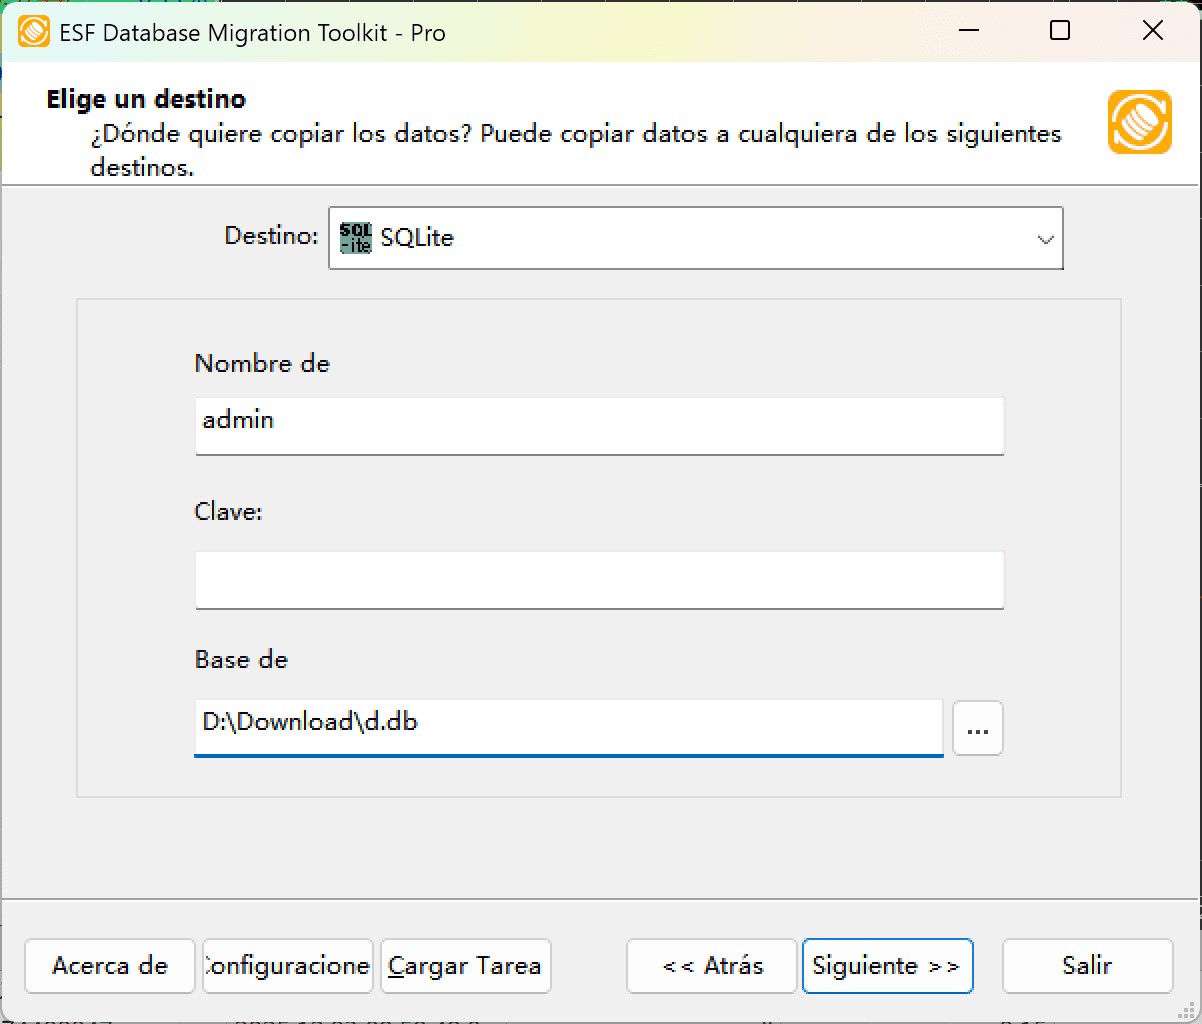Screen dimensions: 1202x1024
Task: Open the Configuraciones settings
Action: click(287, 966)
